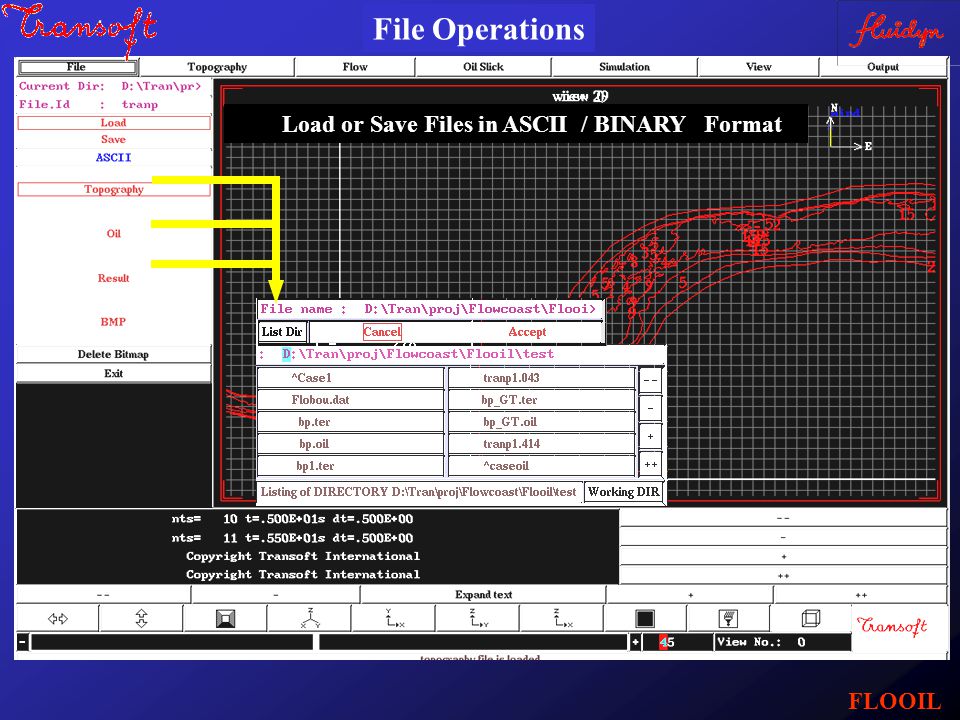This screenshot has height=720, width=960.
Task: Click the '++' button right of Expand text
Action: tap(861, 594)
